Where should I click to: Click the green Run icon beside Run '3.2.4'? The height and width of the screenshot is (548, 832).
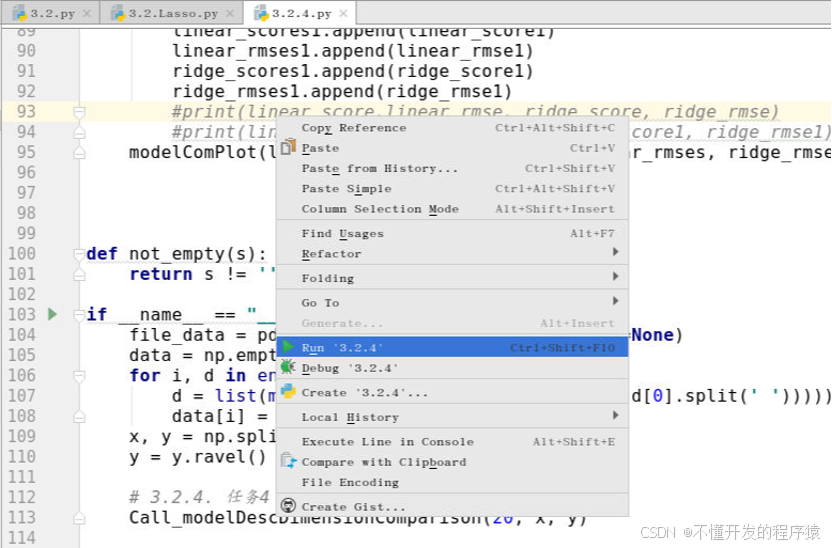click(x=288, y=347)
